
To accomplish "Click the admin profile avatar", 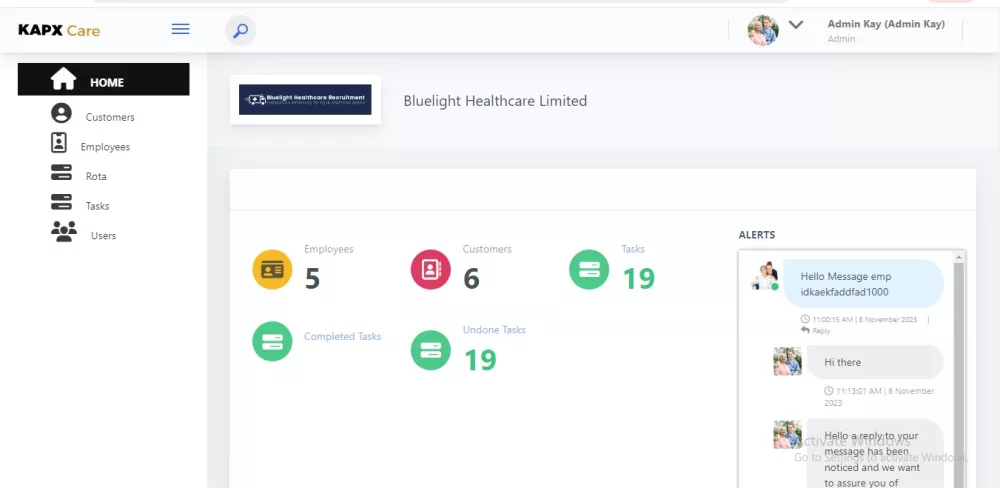I will (x=763, y=31).
